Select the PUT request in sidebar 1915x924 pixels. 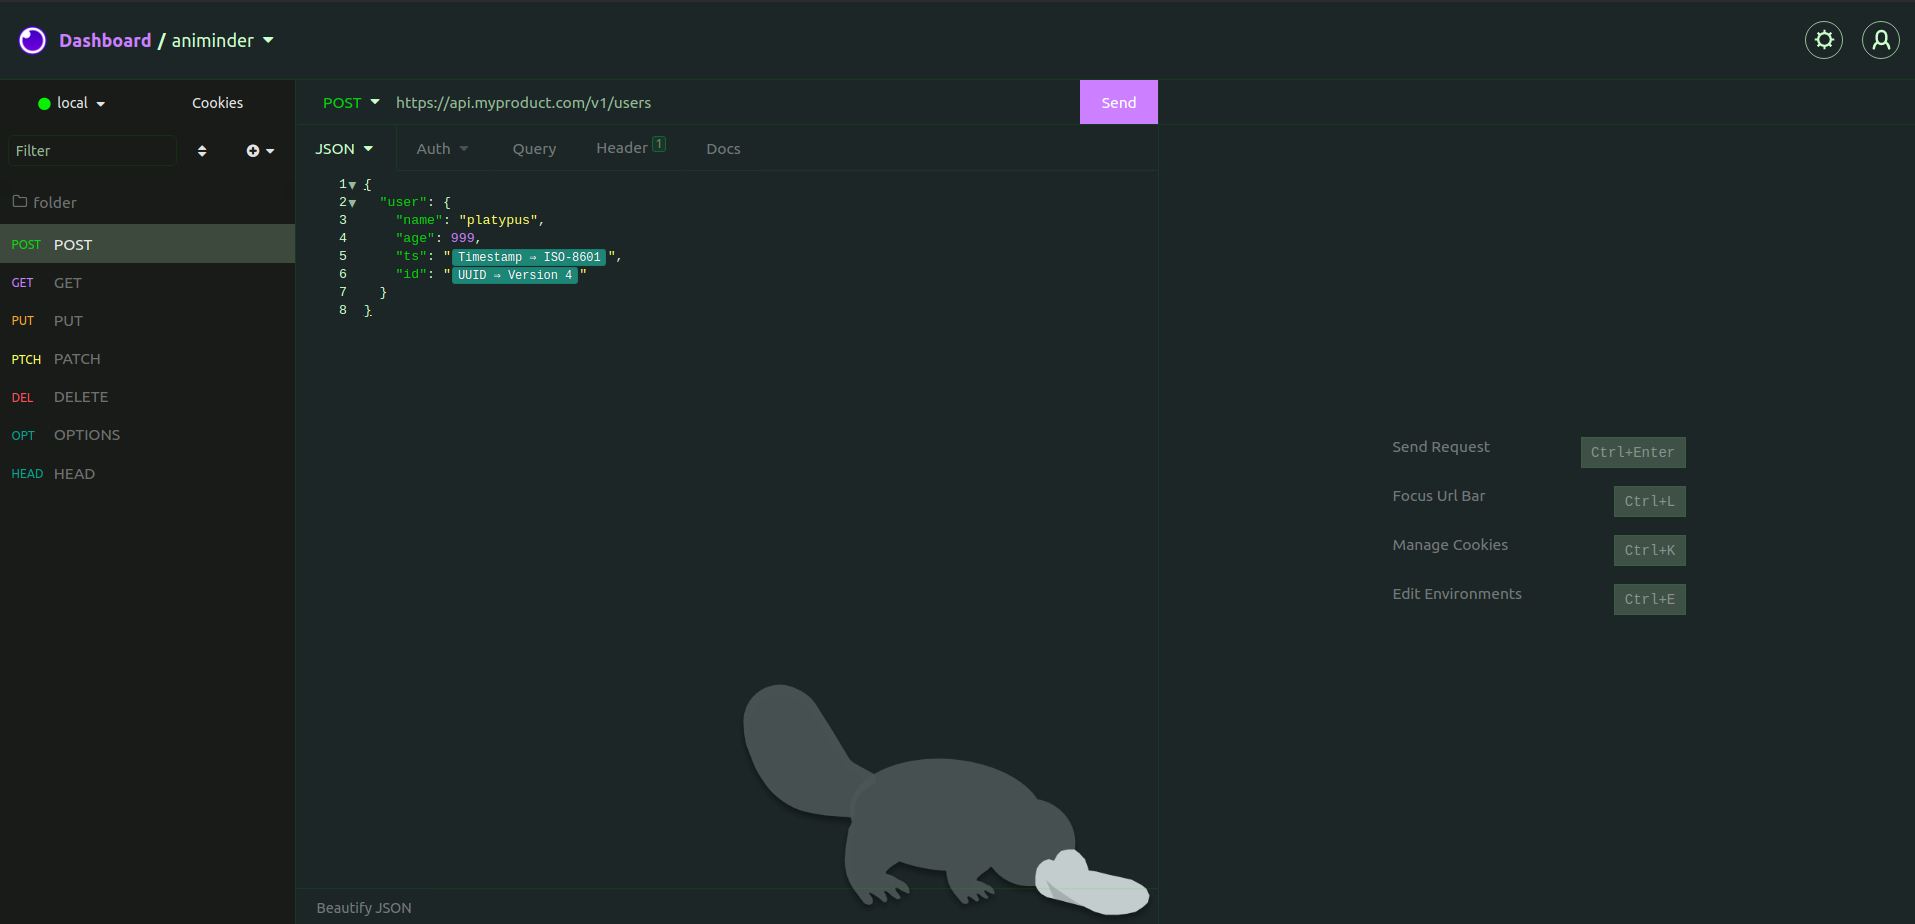(147, 321)
